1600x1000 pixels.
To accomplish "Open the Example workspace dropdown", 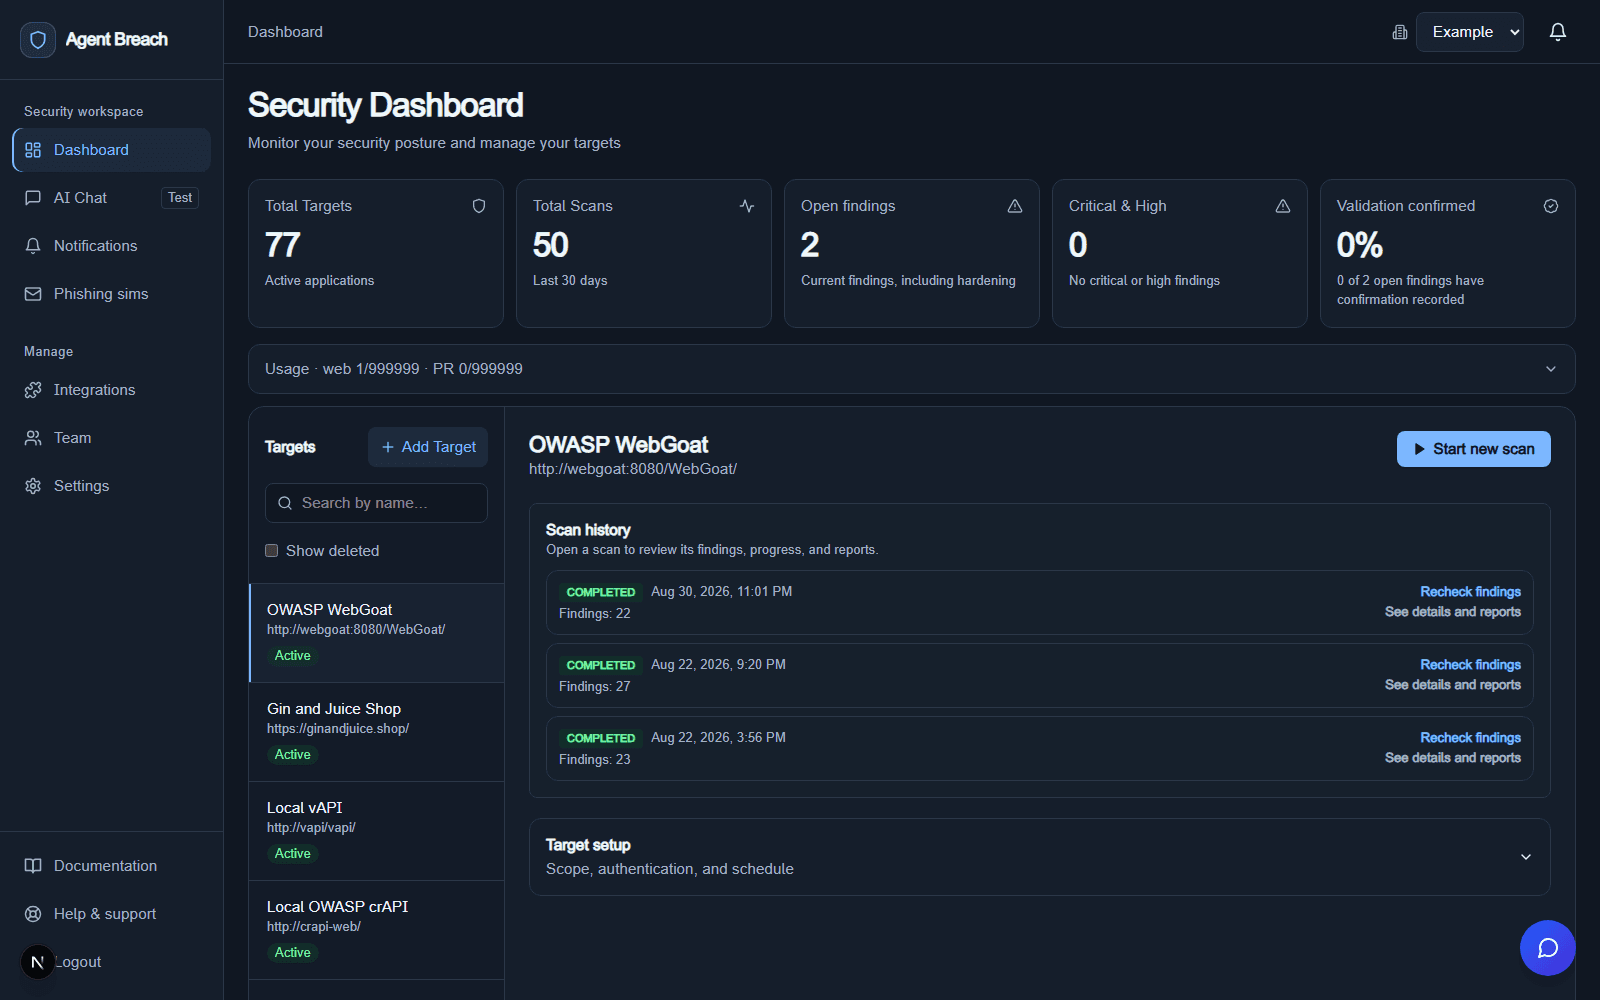I will click(1469, 32).
